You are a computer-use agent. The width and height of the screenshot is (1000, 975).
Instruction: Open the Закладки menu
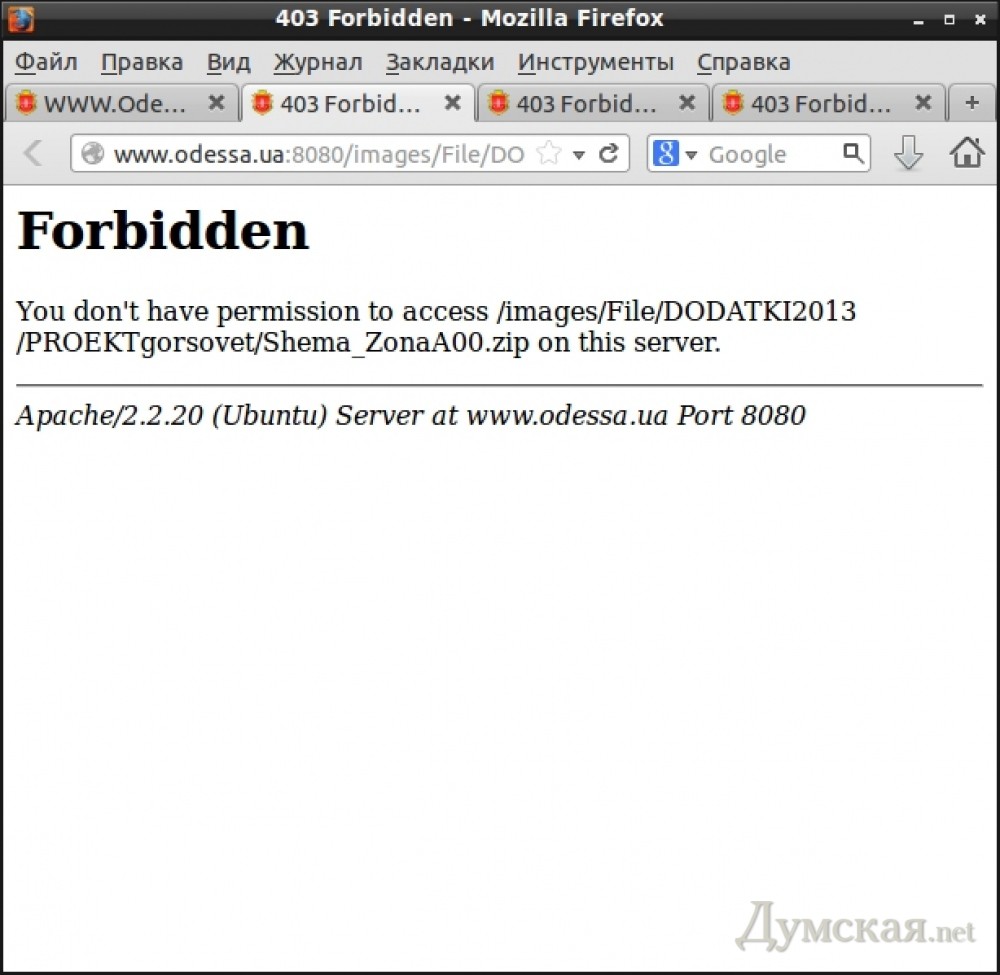click(x=440, y=62)
